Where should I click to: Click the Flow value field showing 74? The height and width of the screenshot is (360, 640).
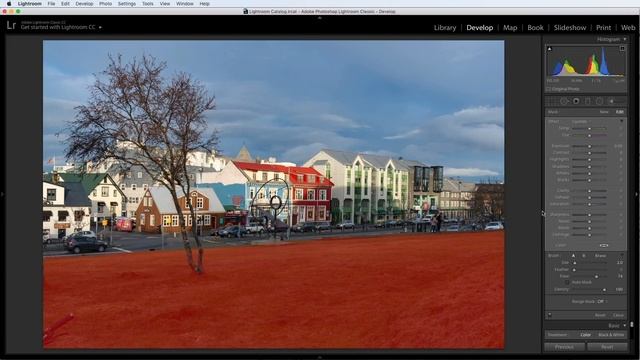(x=620, y=276)
